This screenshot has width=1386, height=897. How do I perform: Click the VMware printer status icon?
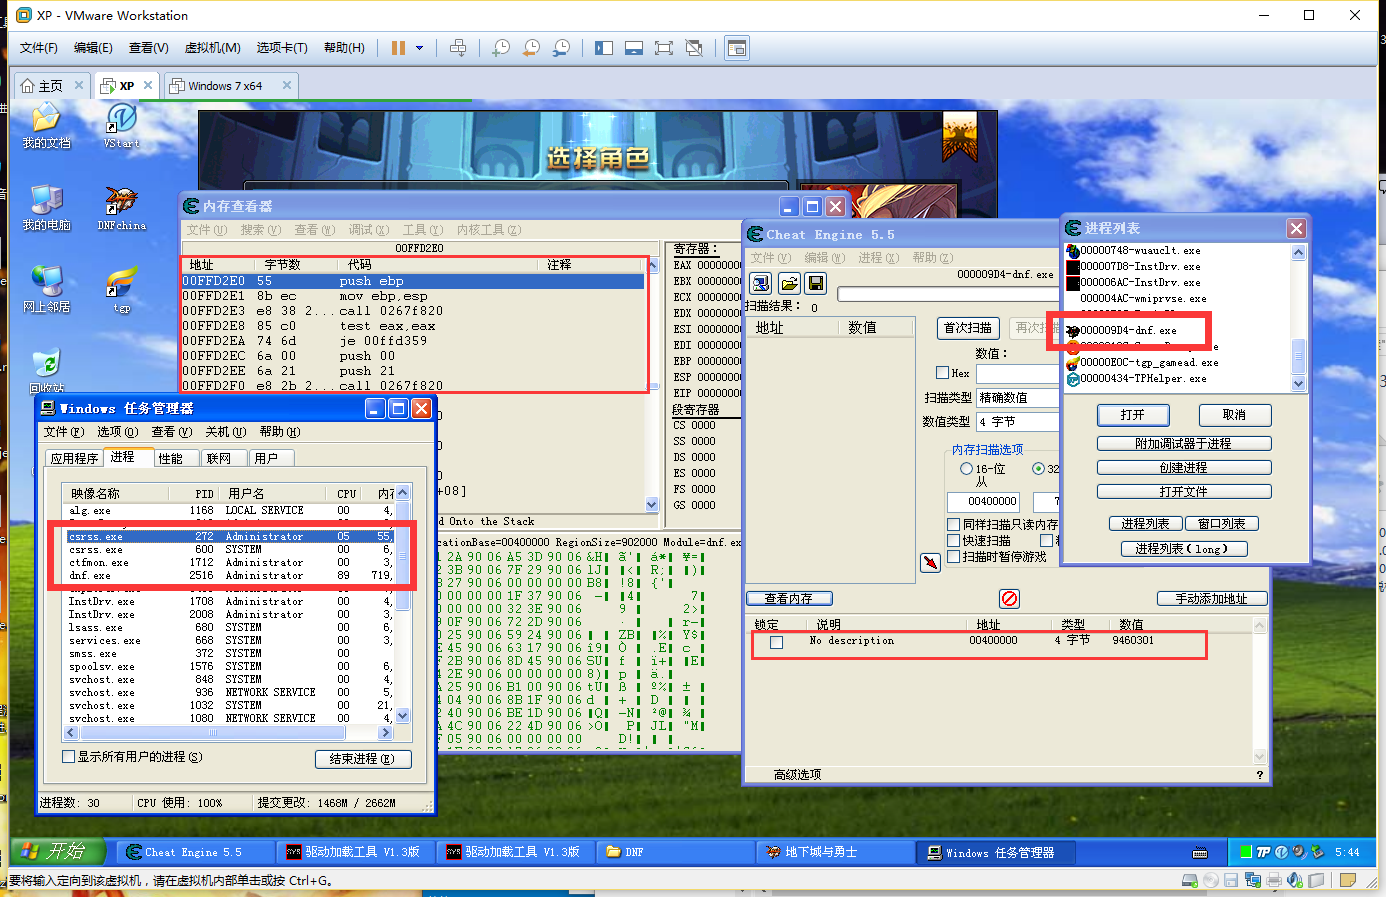(1273, 880)
